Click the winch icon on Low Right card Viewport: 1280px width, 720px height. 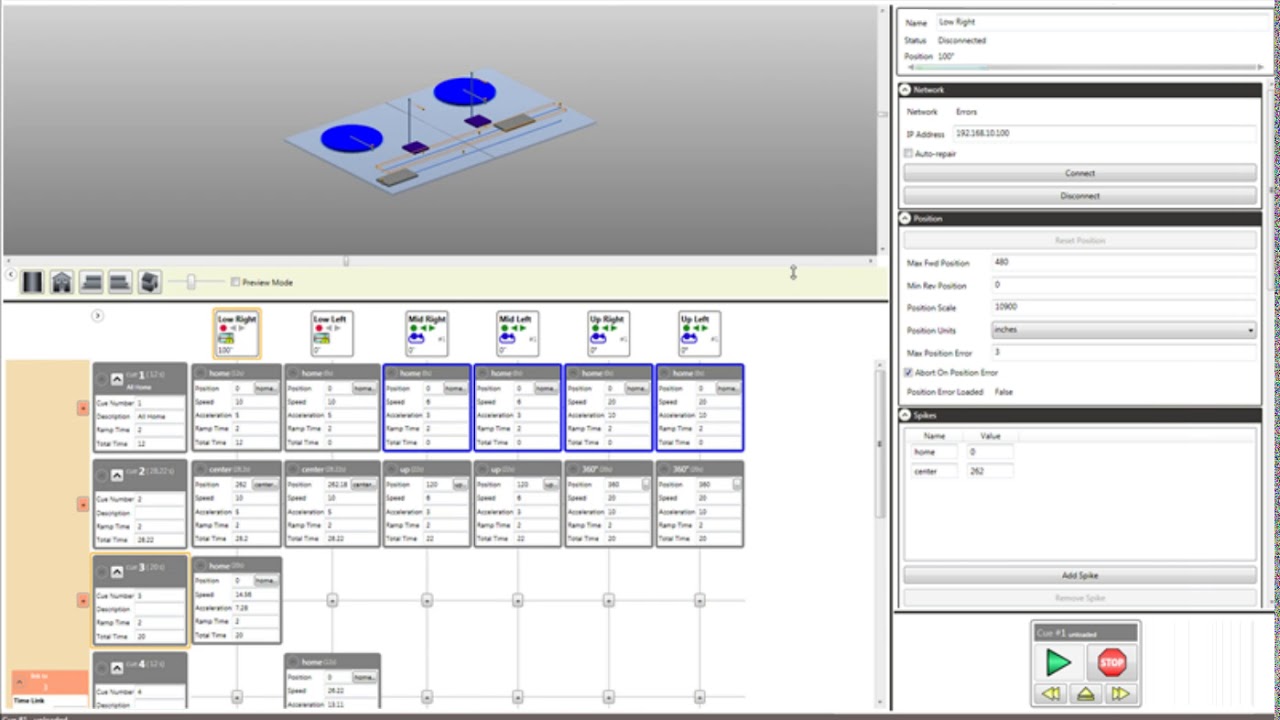coord(226,338)
